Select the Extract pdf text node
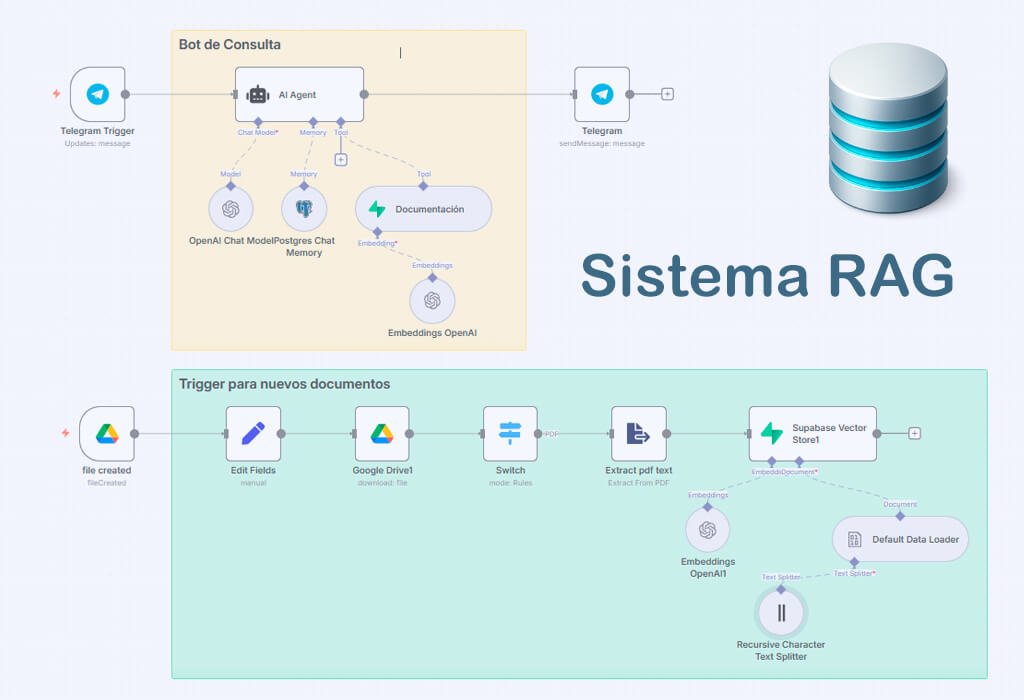 click(x=638, y=434)
